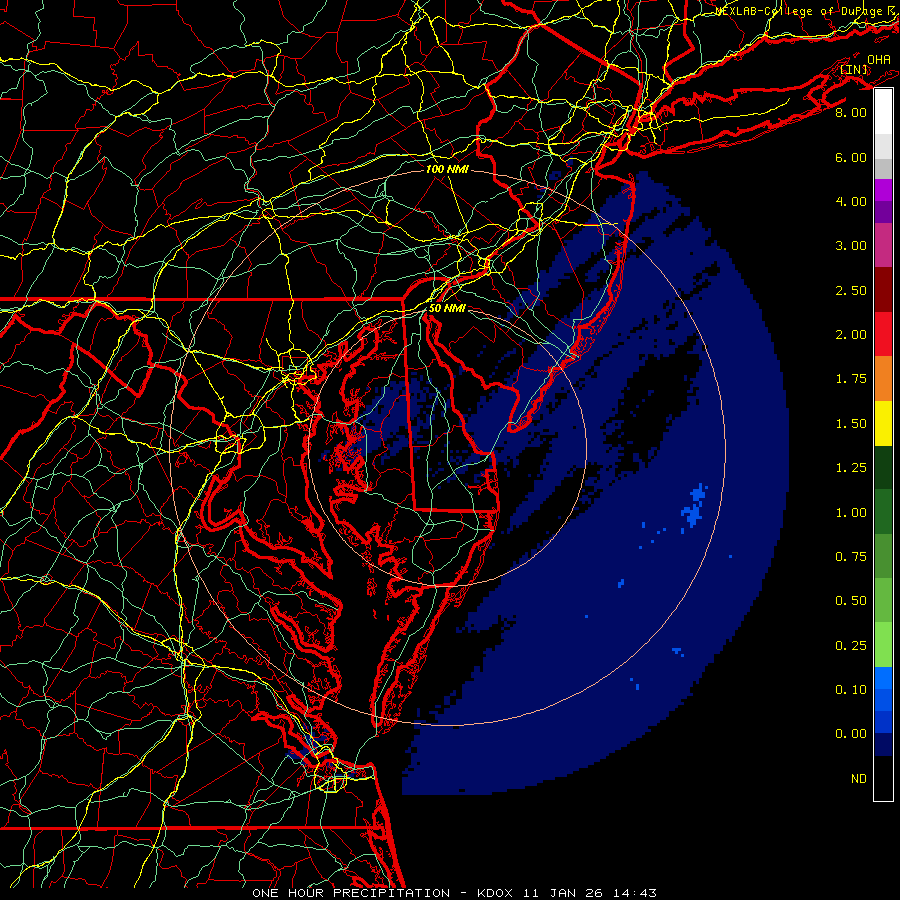Click the 1.50 legend value
This screenshot has width=900, height=900.
pyautogui.click(x=851, y=424)
